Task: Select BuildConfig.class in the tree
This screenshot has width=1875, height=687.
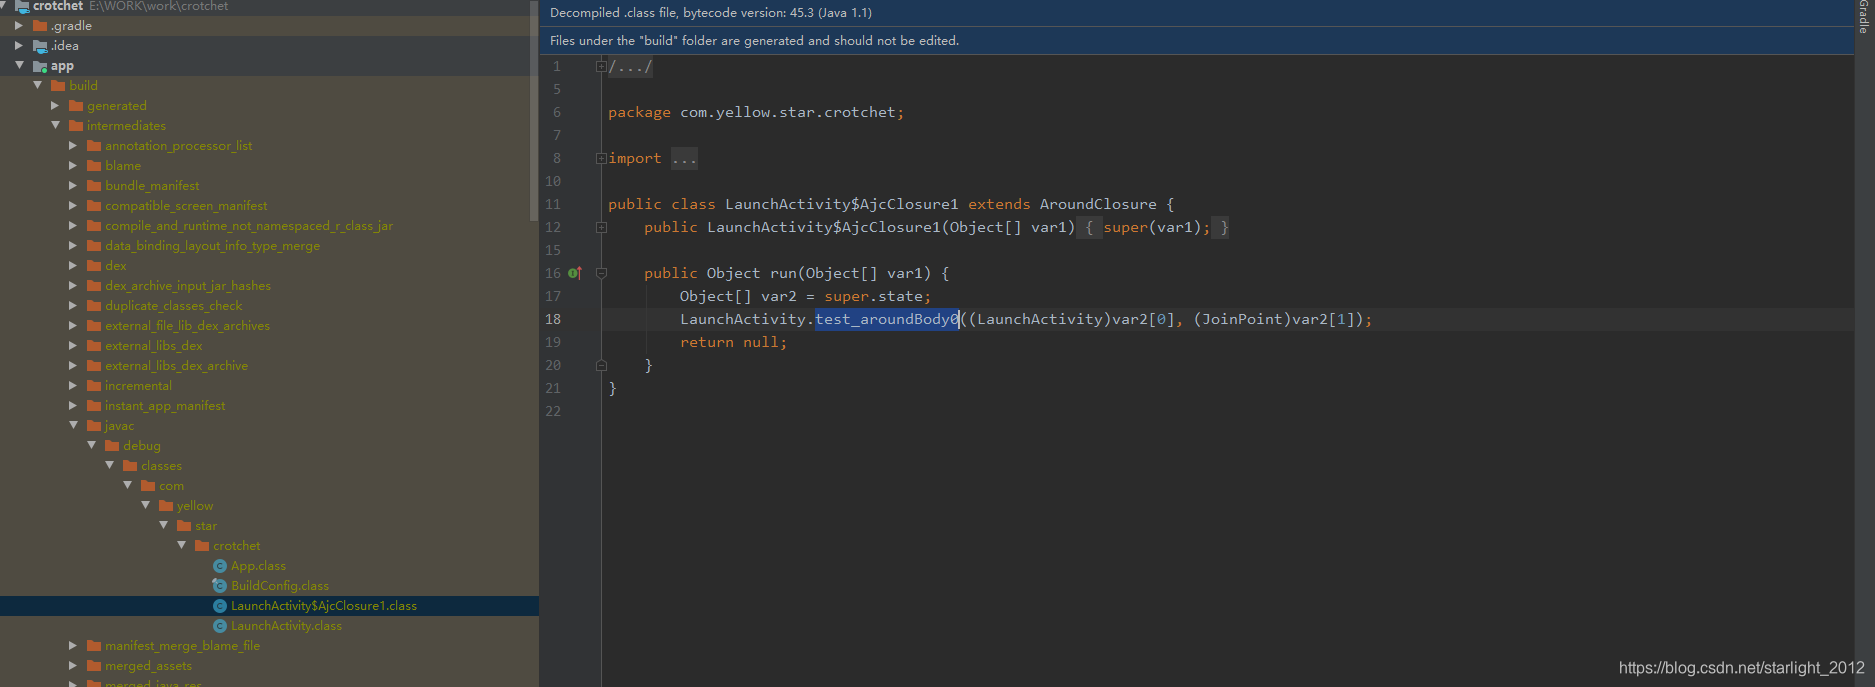Action: click(279, 586)
